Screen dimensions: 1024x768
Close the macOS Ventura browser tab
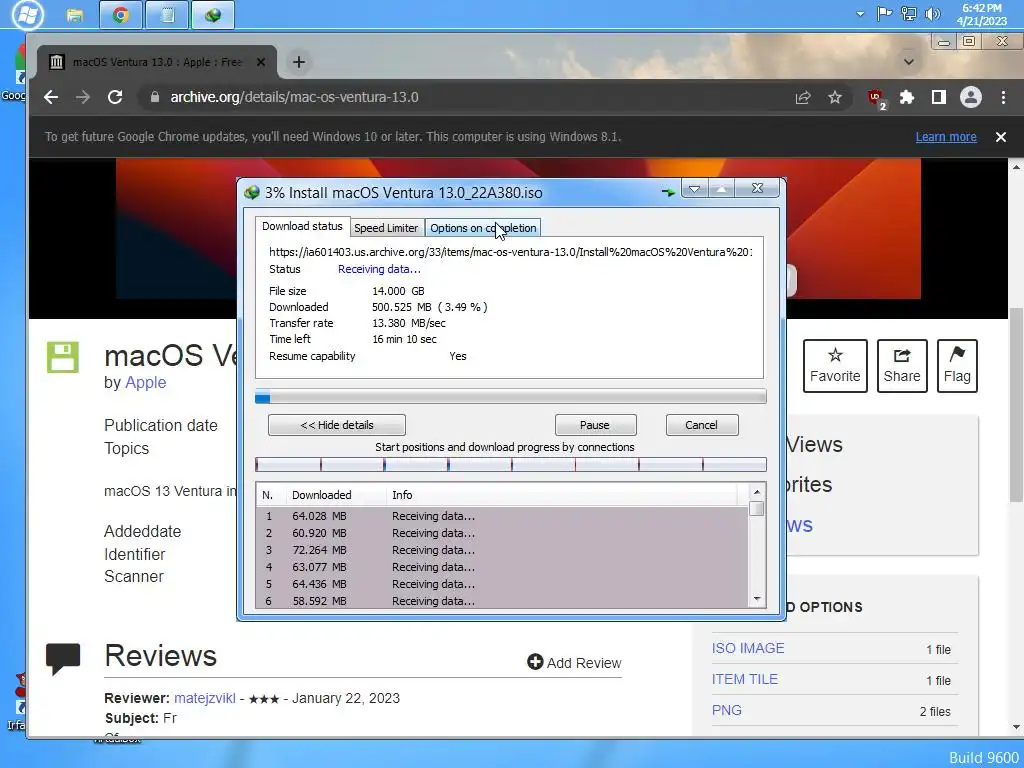[261, 62]
